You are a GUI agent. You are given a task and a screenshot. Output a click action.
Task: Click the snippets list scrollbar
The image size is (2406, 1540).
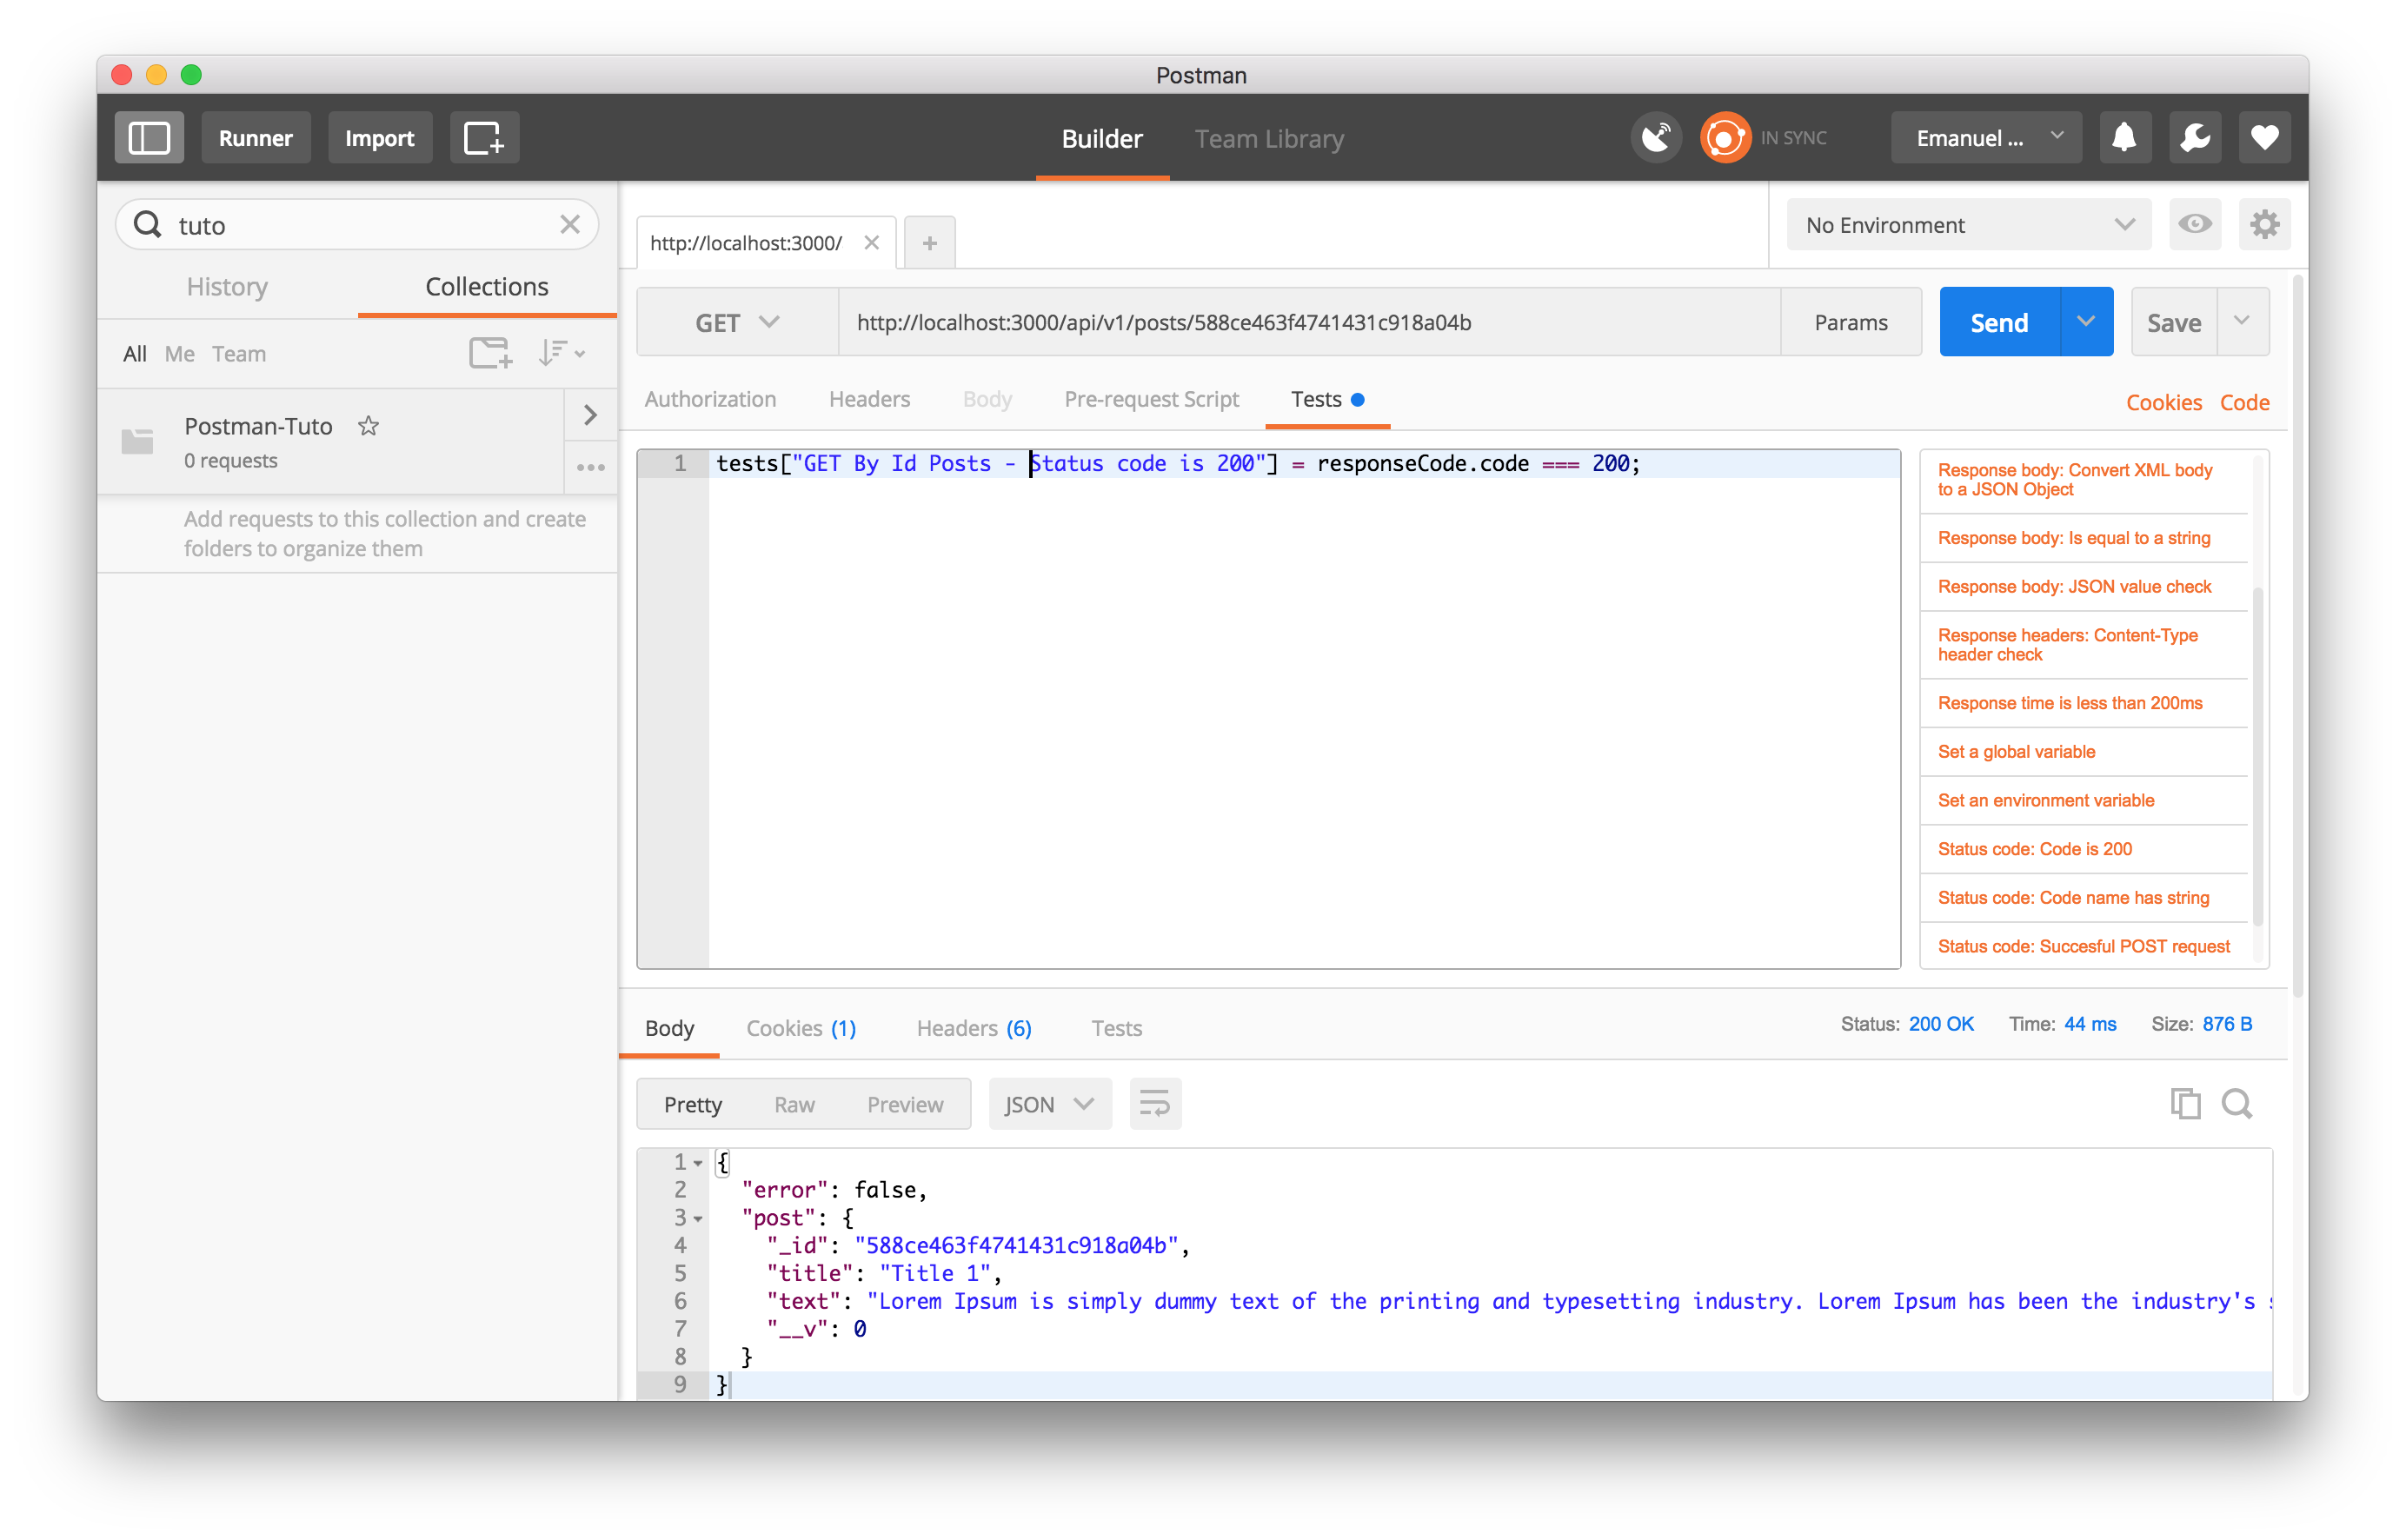(2257, 757)
